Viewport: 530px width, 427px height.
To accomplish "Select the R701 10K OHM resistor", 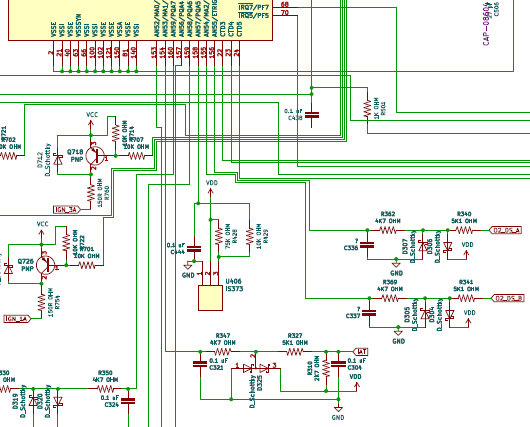I will point(87,265).
